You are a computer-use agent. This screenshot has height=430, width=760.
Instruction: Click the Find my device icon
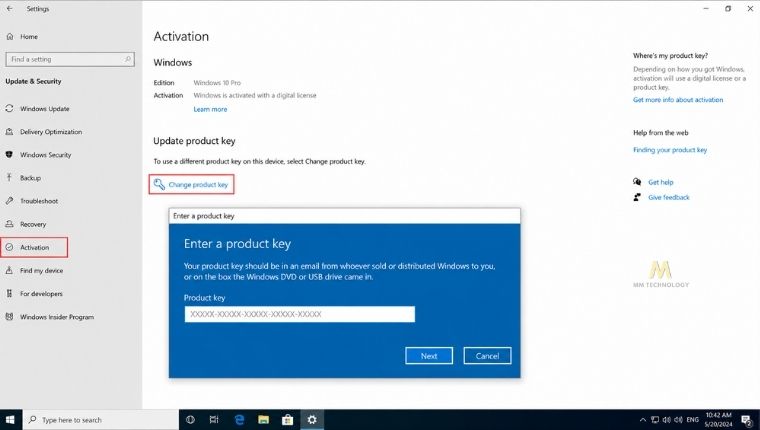coord(9,271)
